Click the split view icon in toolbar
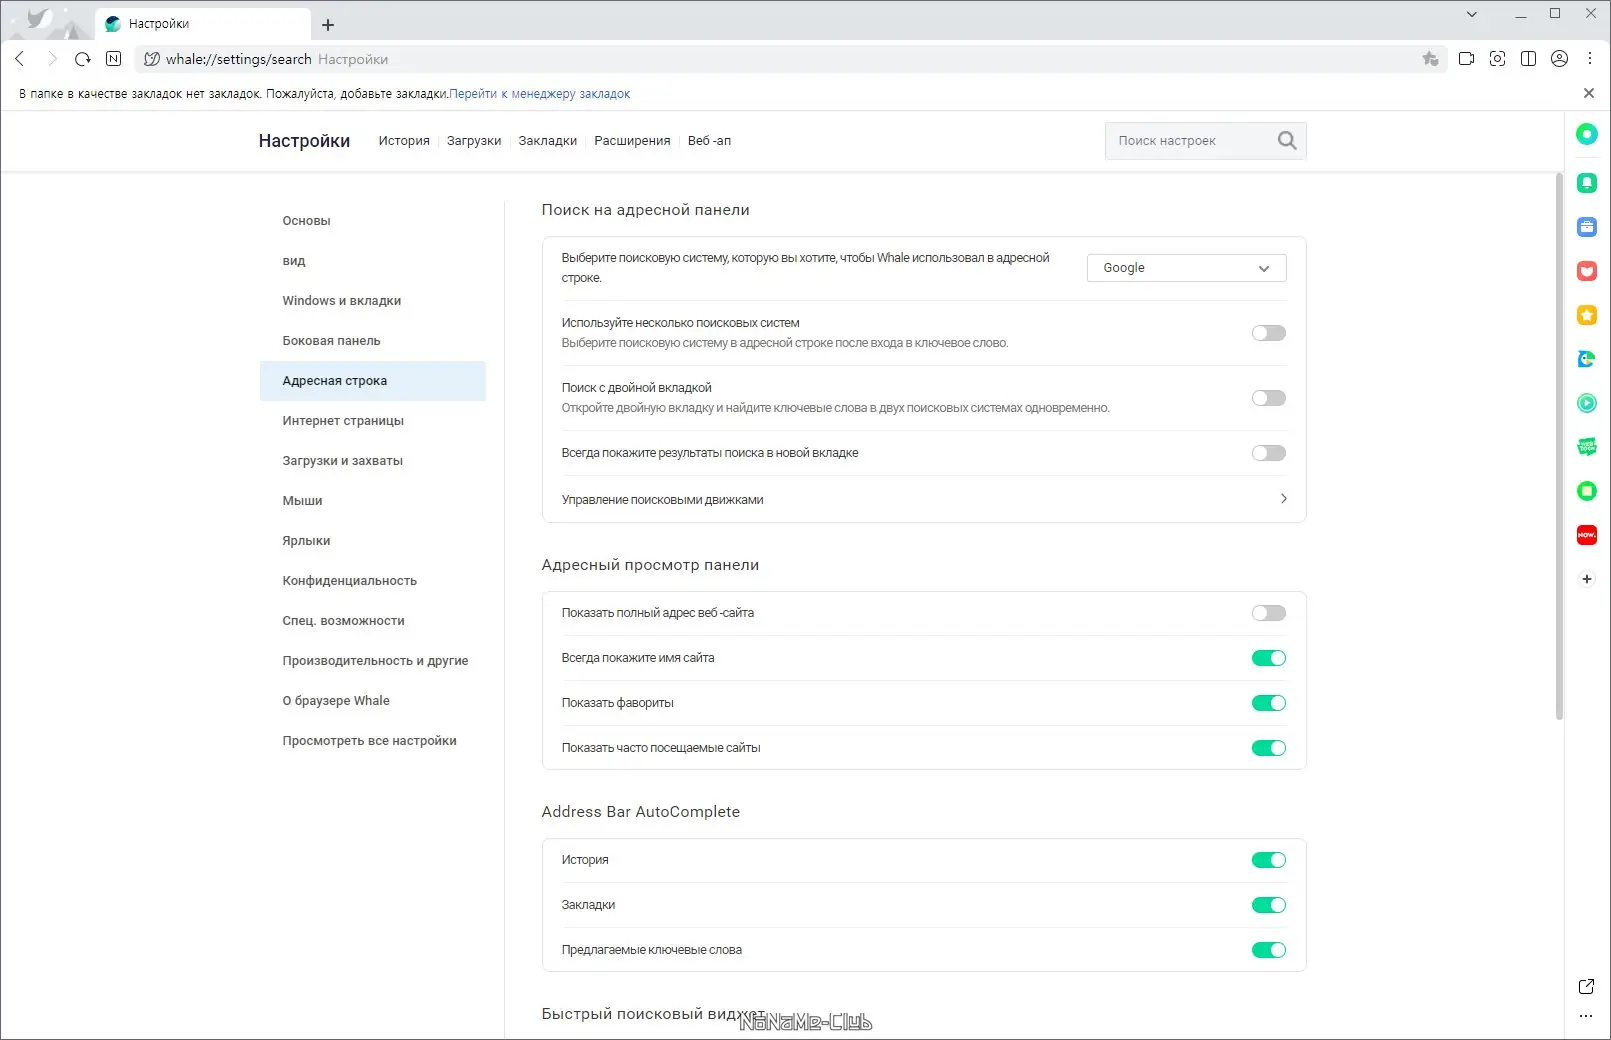Viewport: 1611px width, 1040px height. [1528, 59]
